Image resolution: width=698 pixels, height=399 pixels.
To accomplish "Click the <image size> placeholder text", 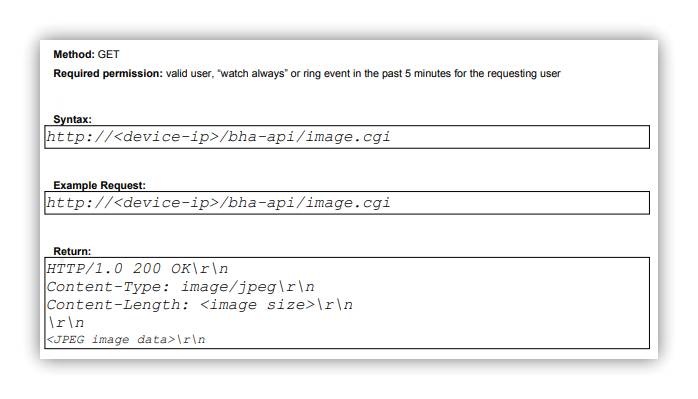I will [258, 305].
